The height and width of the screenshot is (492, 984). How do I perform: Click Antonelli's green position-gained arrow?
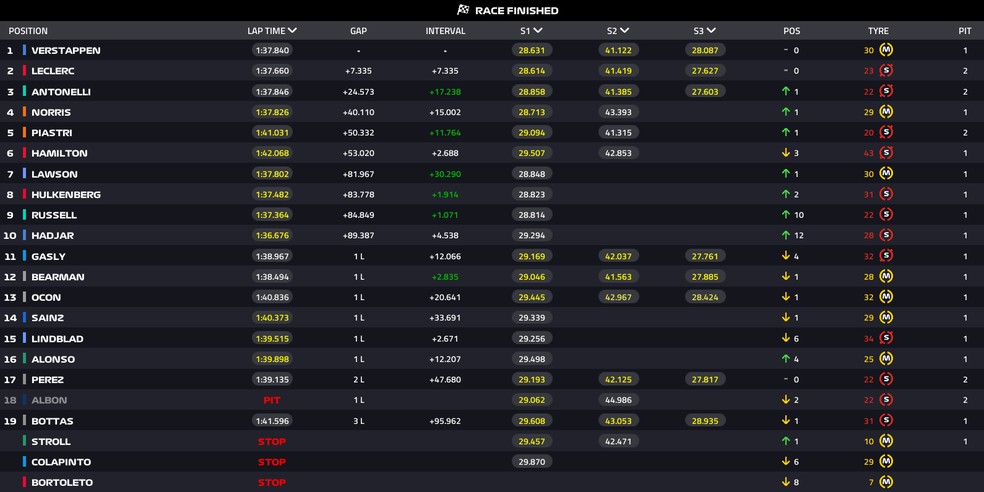tap(785, 92)
